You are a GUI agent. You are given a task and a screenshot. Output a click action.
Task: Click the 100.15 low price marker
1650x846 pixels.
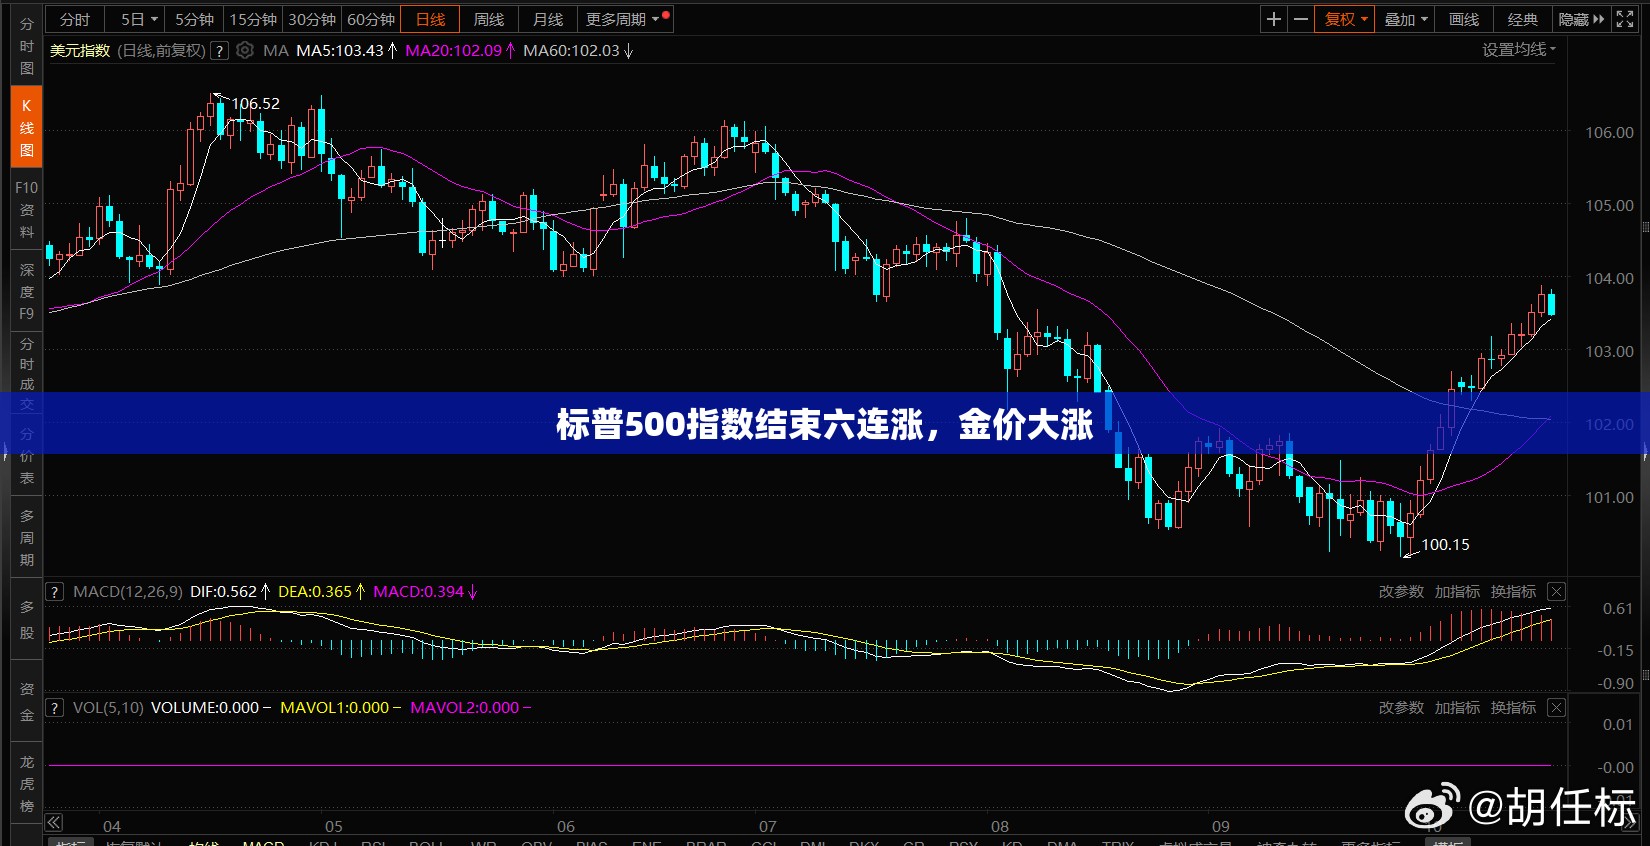point(1445,545)
